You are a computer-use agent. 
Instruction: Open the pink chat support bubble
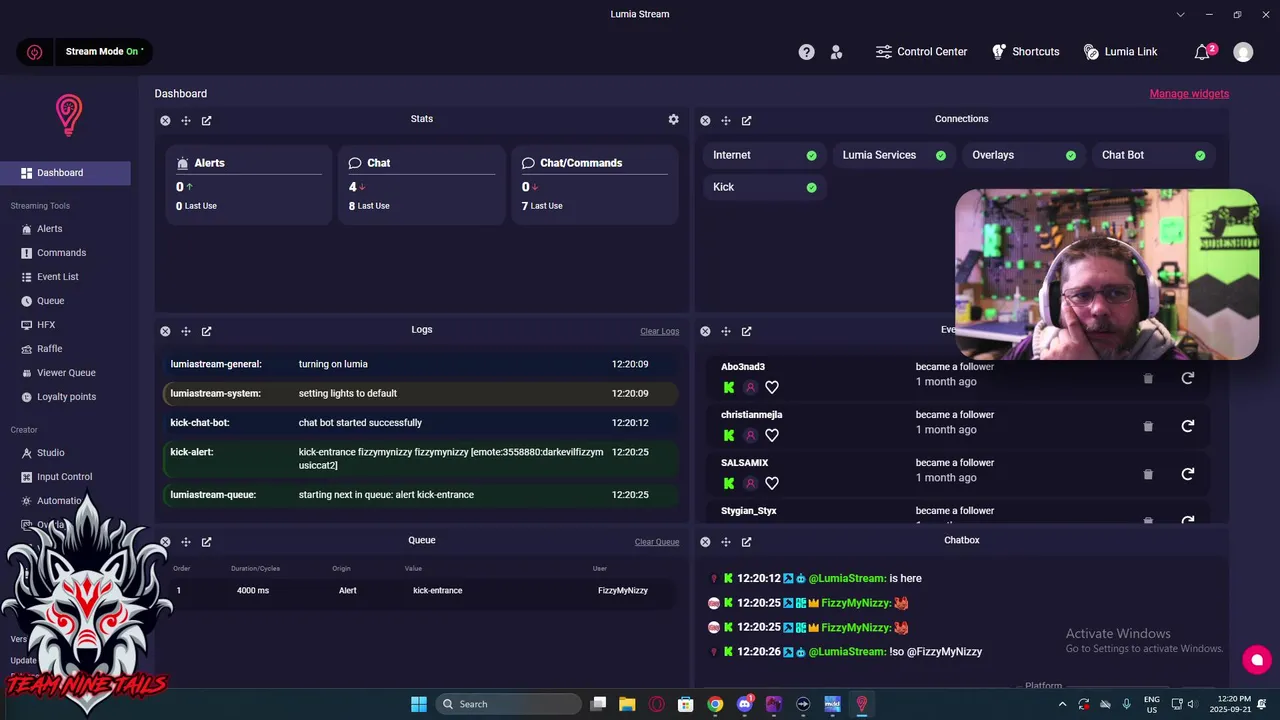[x=1257, y=660]
